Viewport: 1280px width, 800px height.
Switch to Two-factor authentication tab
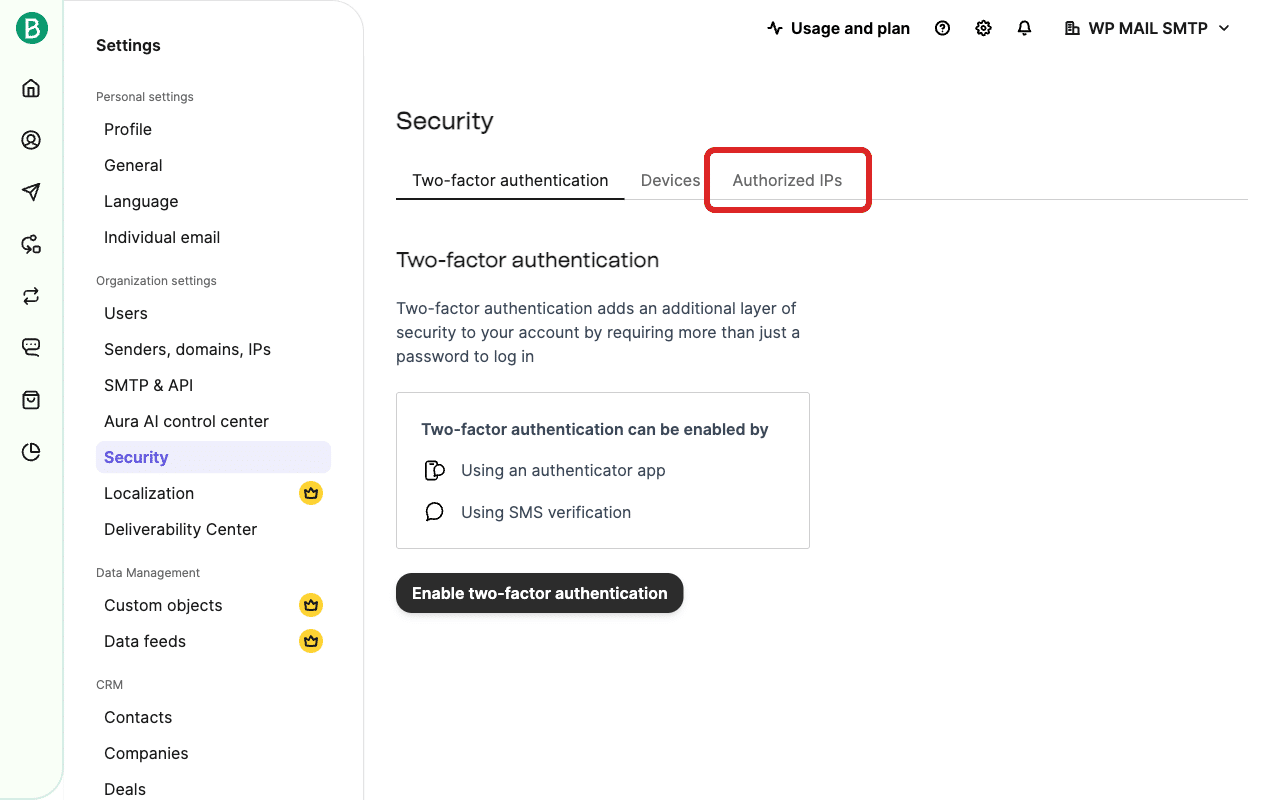pos(510,180)
